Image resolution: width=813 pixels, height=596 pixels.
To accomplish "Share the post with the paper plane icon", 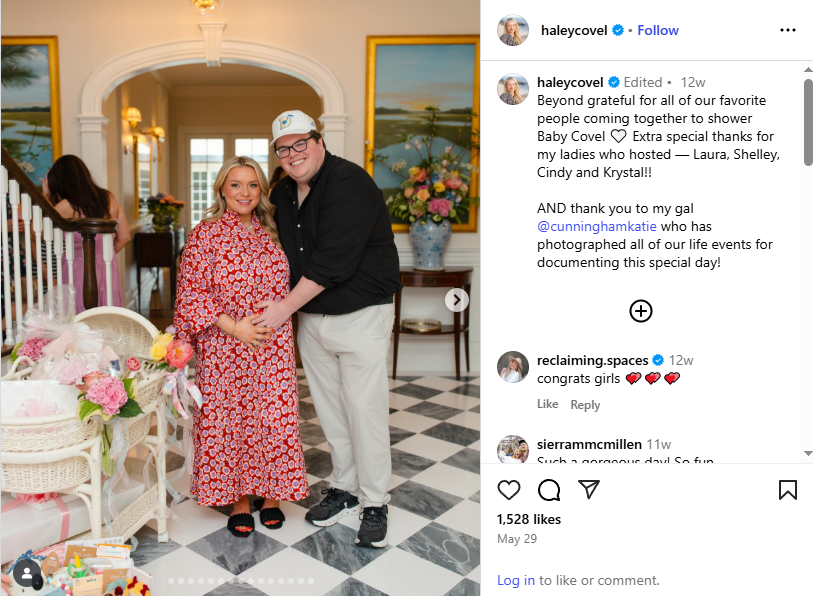I will 589,489.
